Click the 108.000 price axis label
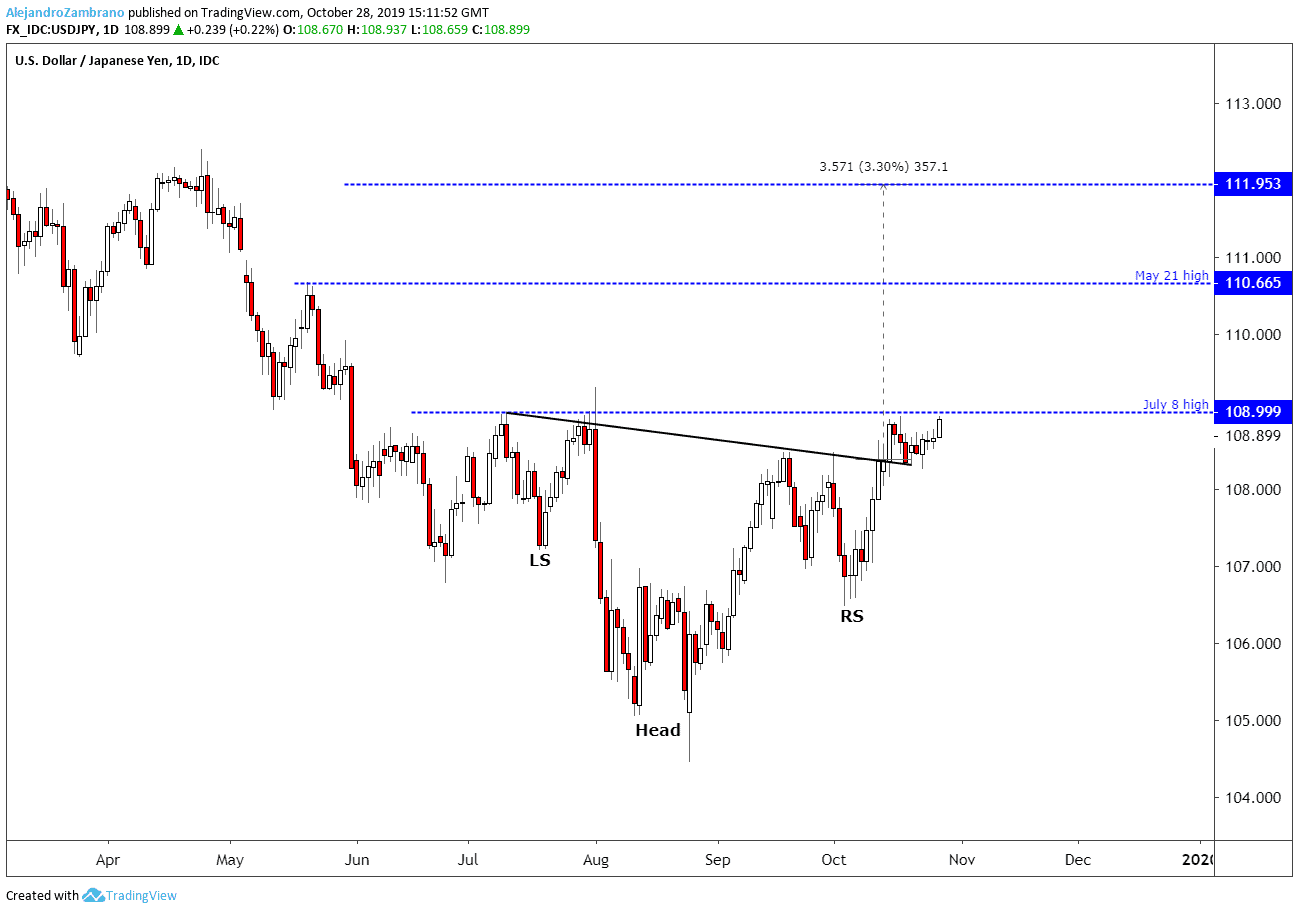This screenshot has width=1299, height=913. 1252,489
